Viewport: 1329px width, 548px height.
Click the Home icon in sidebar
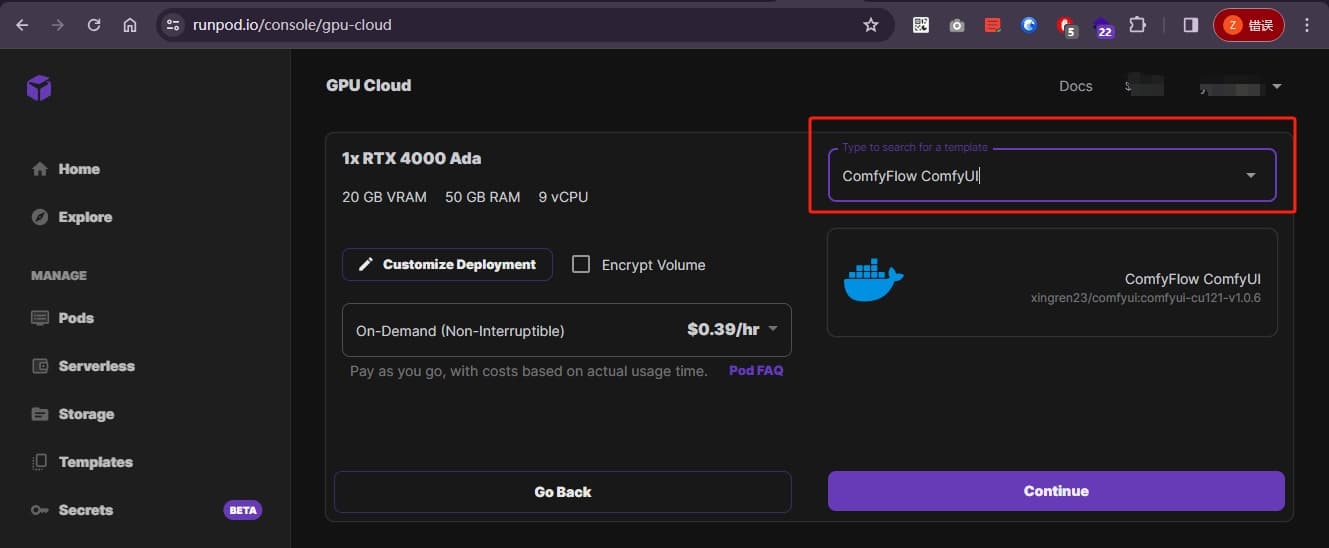(40, 169)
